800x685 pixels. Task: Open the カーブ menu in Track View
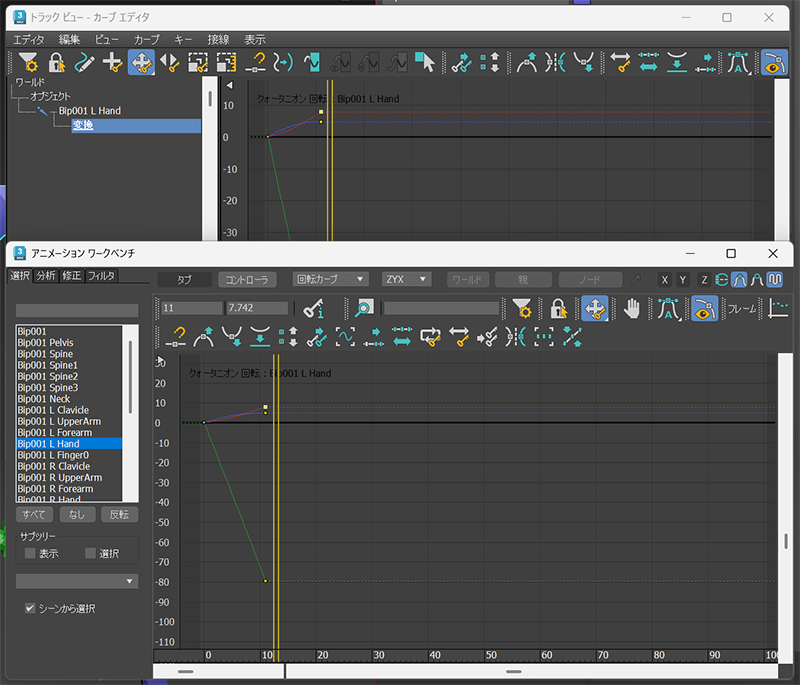tap(146, 39)
